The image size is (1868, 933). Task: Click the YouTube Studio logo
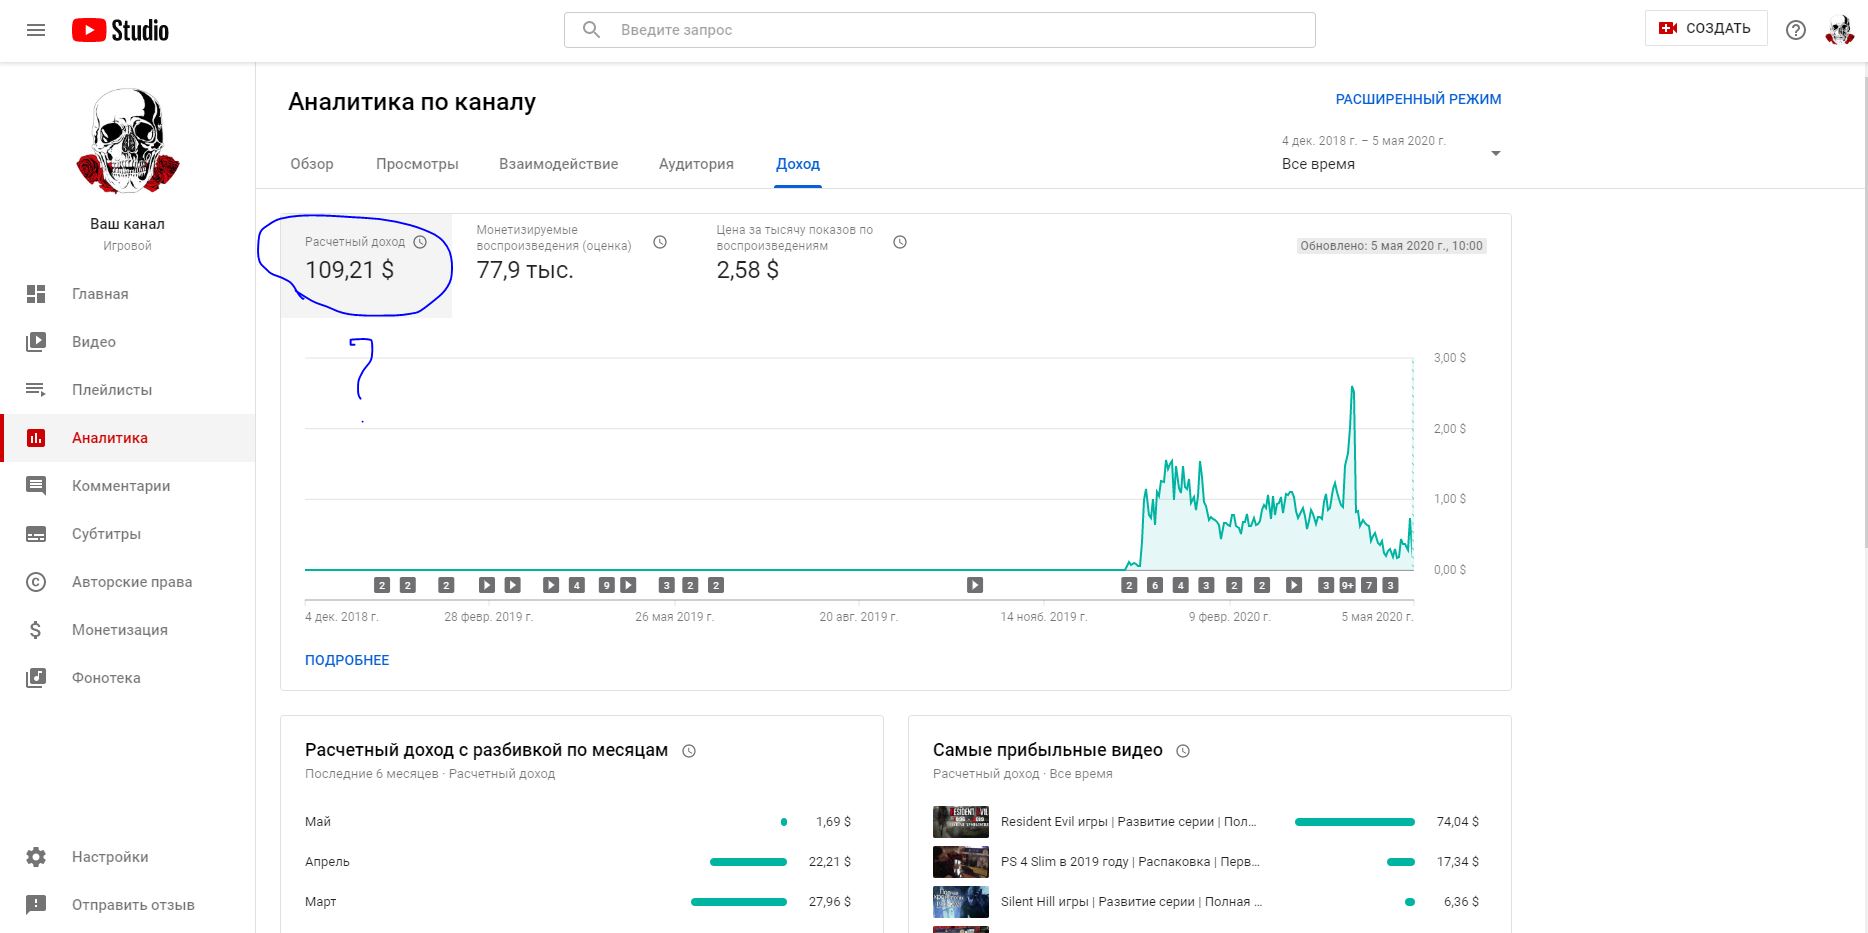[x=120, y=30]
